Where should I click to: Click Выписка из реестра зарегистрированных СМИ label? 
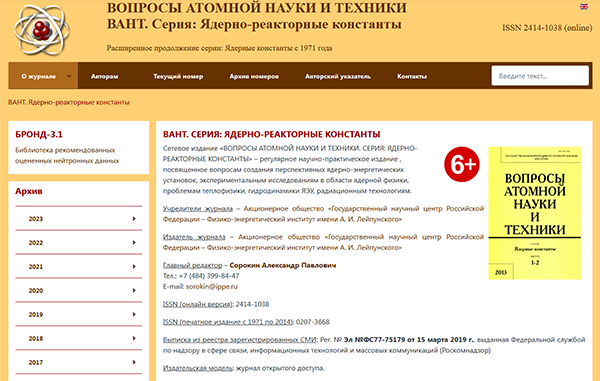(240, 339)
